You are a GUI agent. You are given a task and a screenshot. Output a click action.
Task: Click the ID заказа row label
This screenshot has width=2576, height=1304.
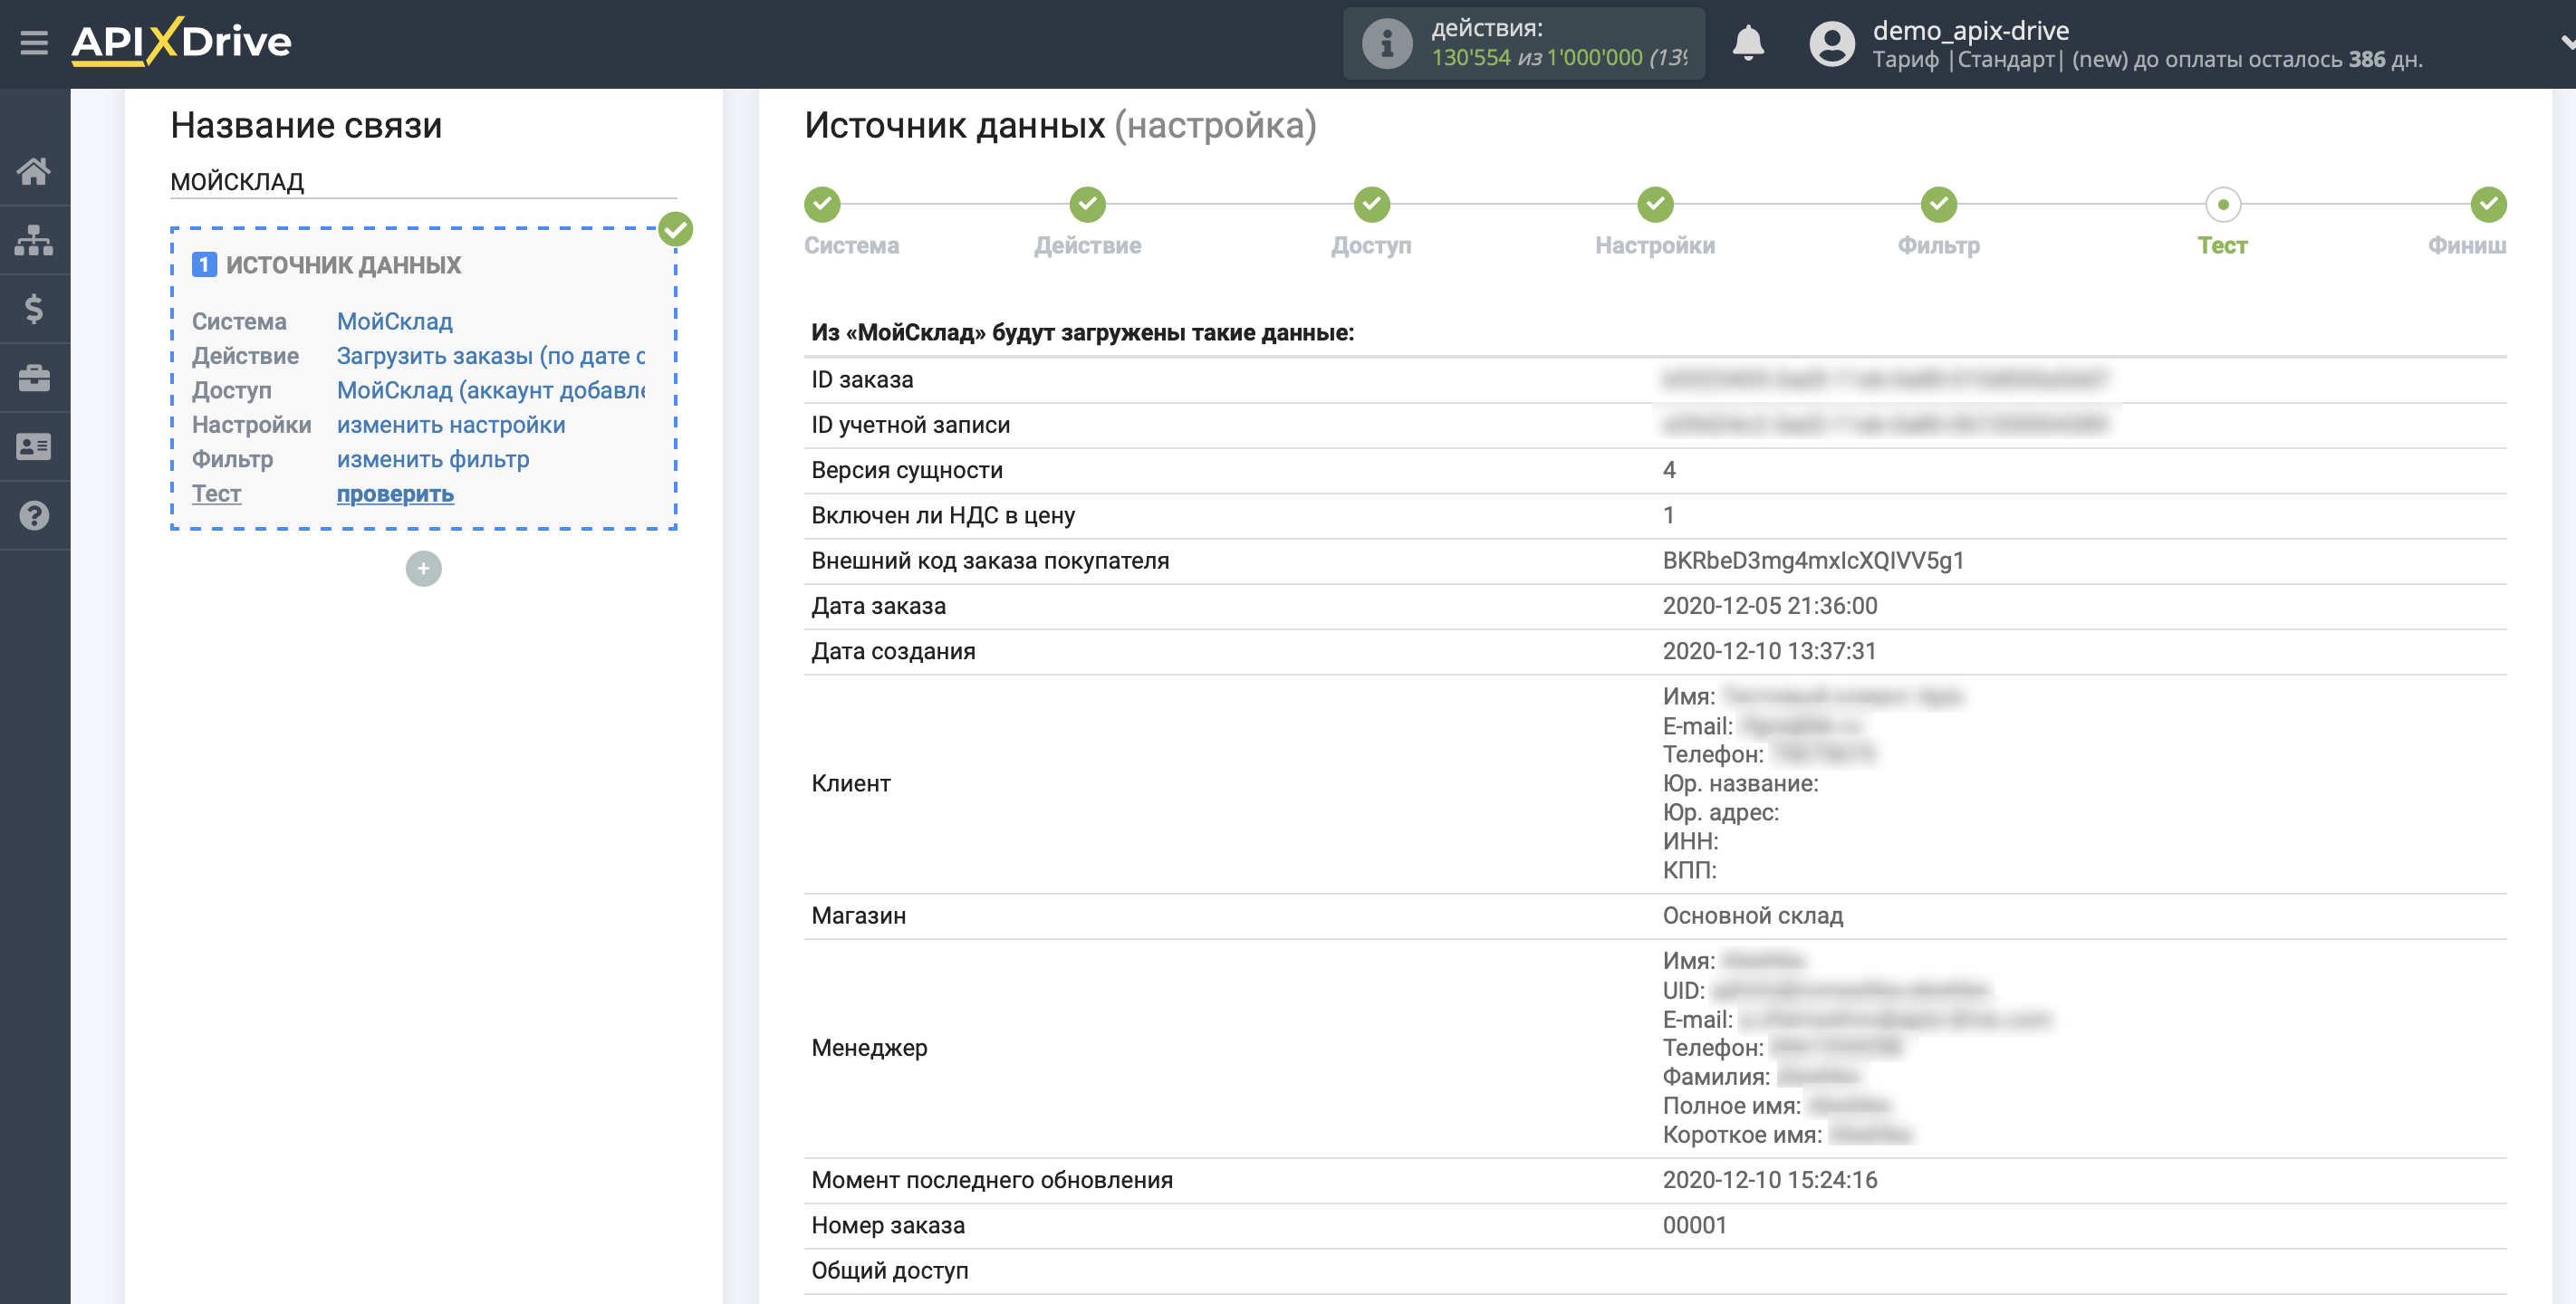pos(862,380)
